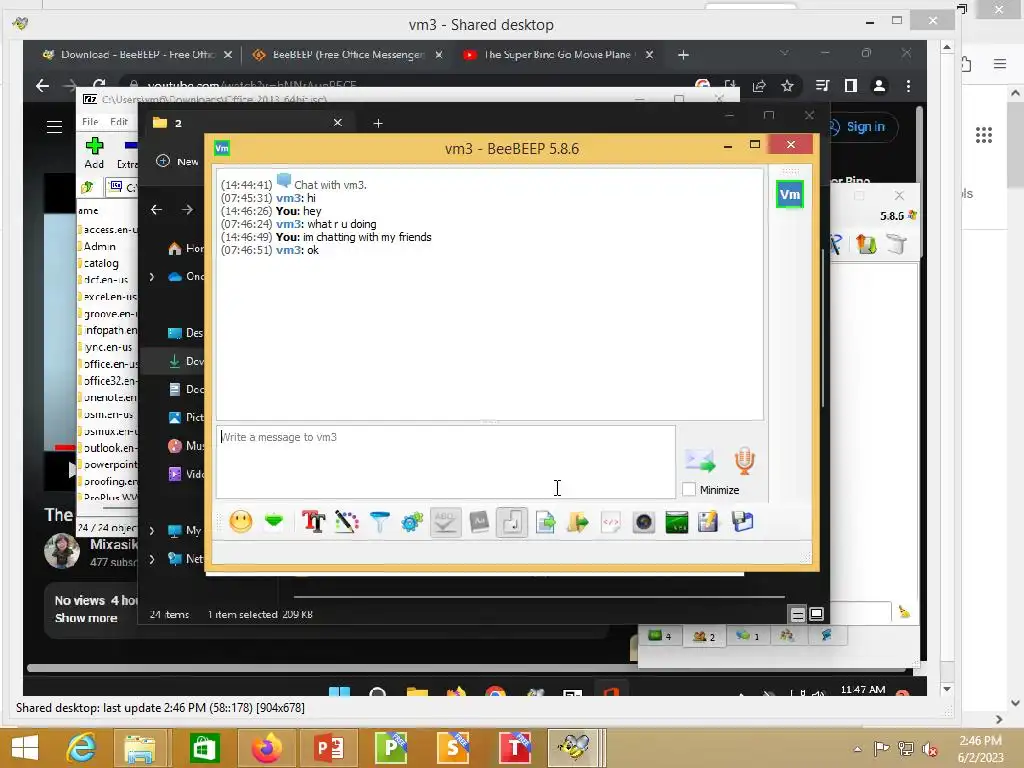Send the message with envelope arrow button

click(x=700, y=460)
